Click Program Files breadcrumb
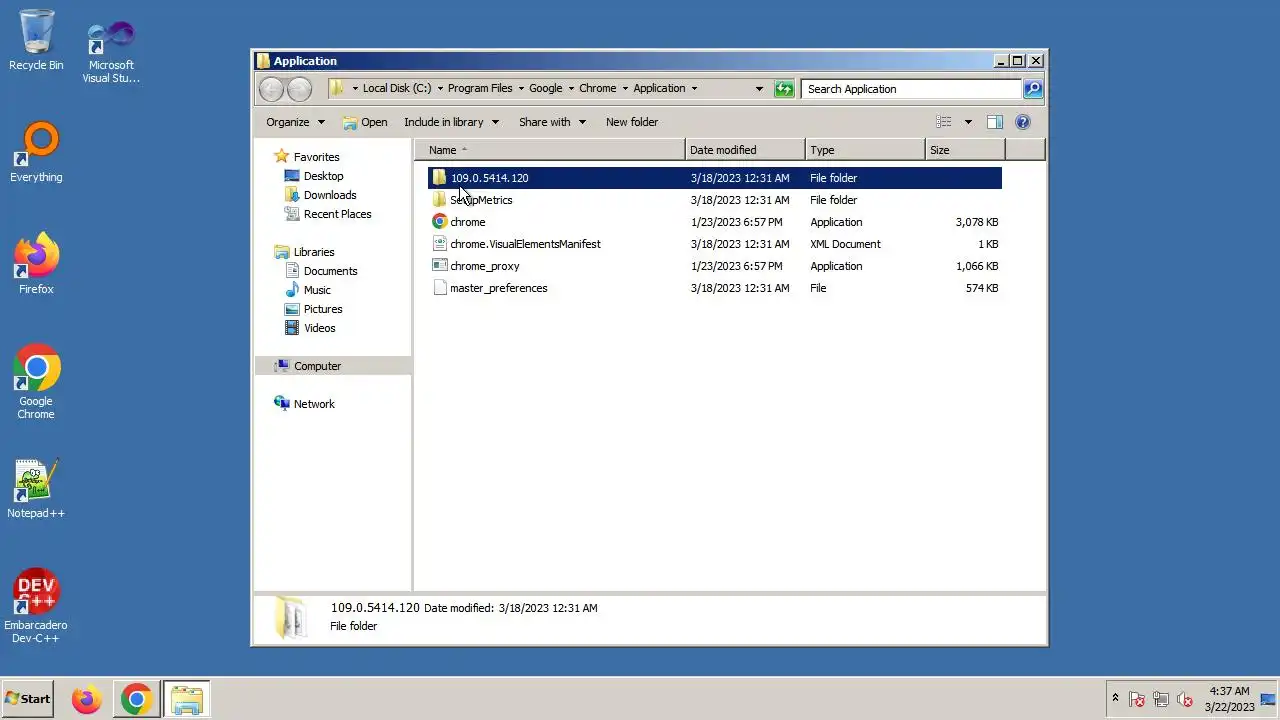 click(x=480, y=89)
